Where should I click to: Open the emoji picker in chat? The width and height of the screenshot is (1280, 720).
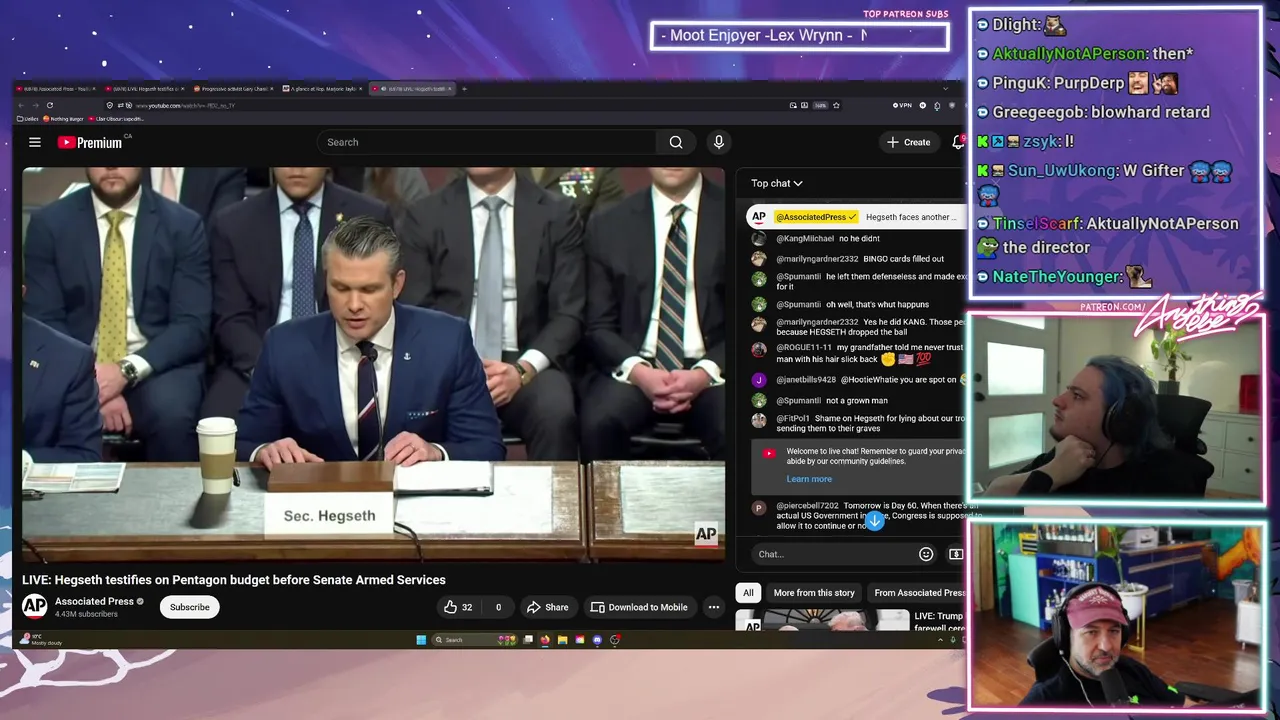coord(926,554)
